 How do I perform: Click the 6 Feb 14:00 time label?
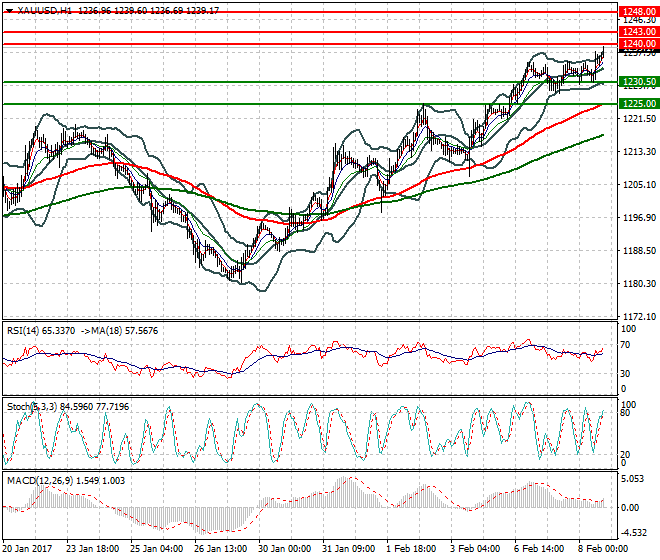(539, 549)
